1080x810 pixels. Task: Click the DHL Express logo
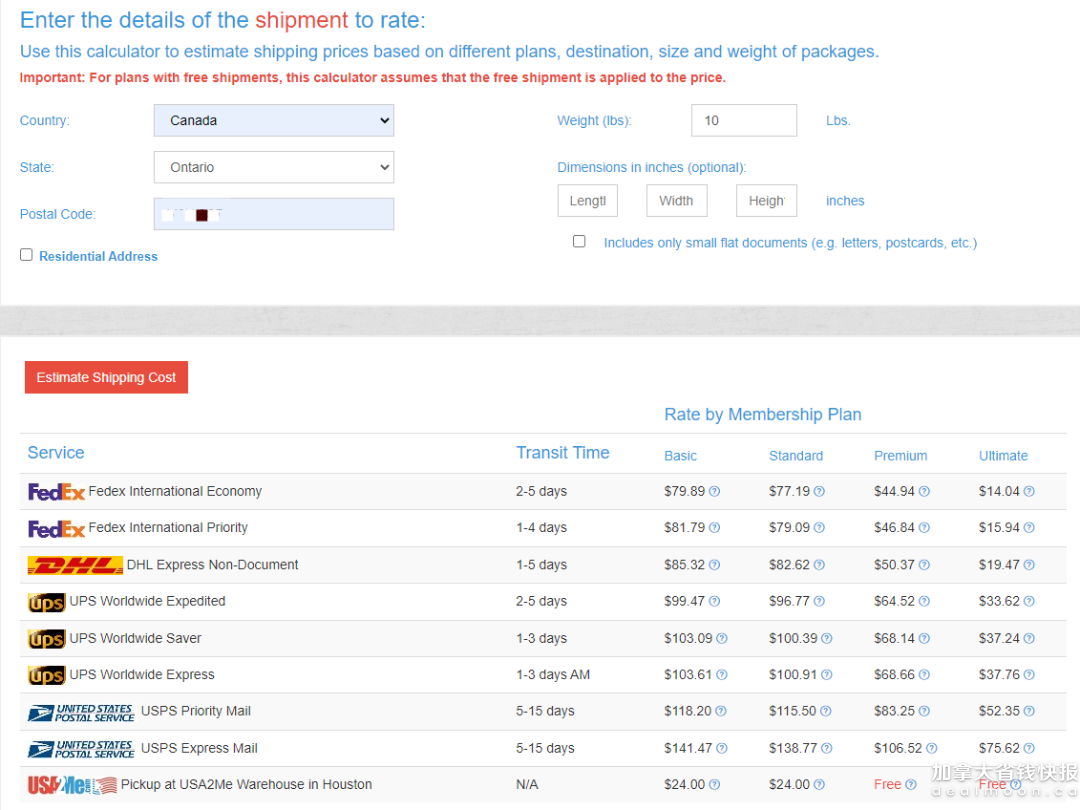[75, 565]
